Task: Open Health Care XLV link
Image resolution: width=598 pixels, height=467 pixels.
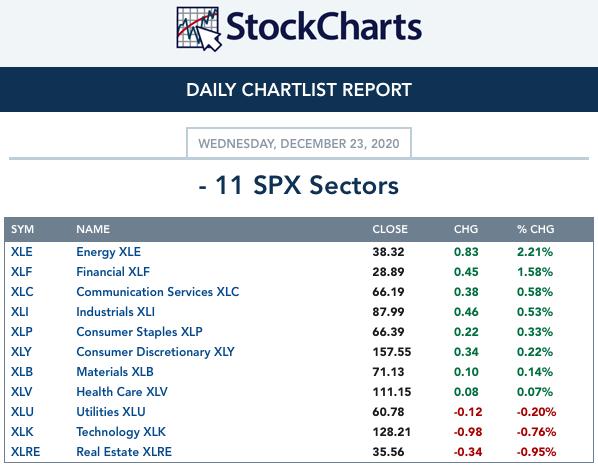Action: 122,392
